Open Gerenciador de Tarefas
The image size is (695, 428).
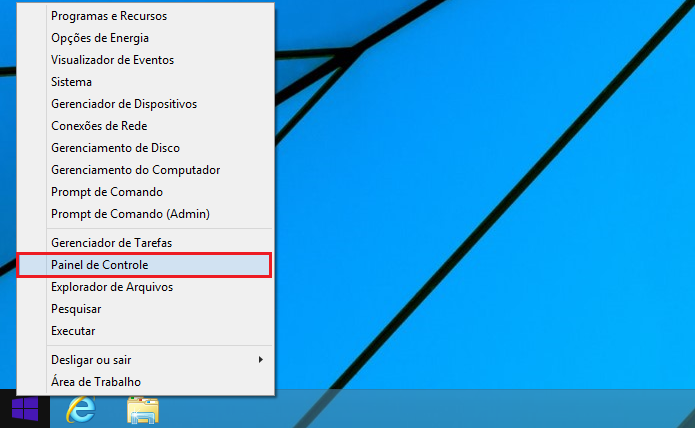tap(145, 243)
